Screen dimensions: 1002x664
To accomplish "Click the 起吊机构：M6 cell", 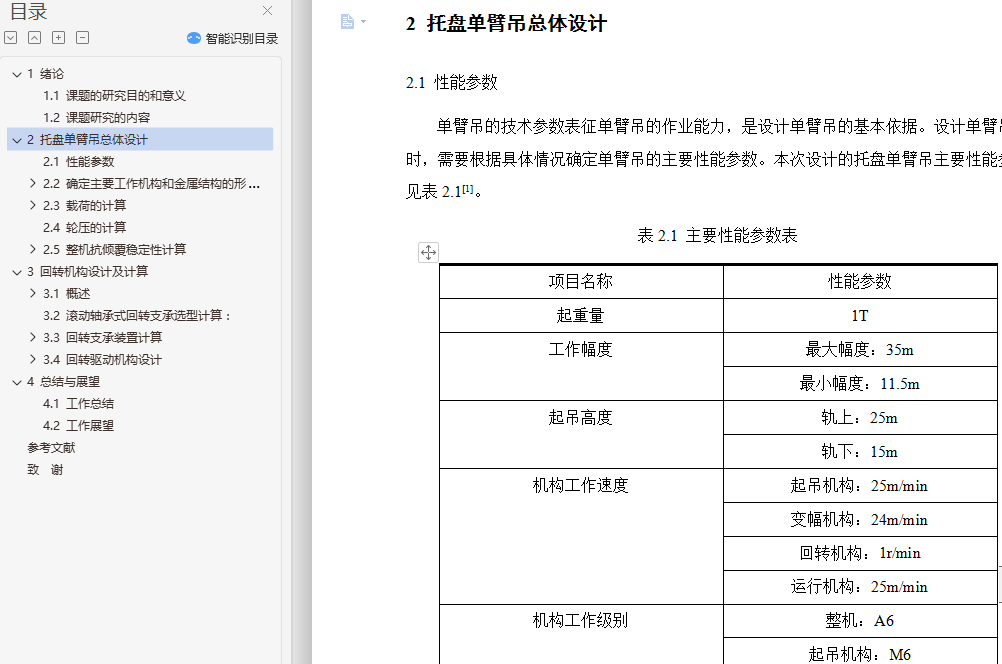I will [x=860, y=652].
